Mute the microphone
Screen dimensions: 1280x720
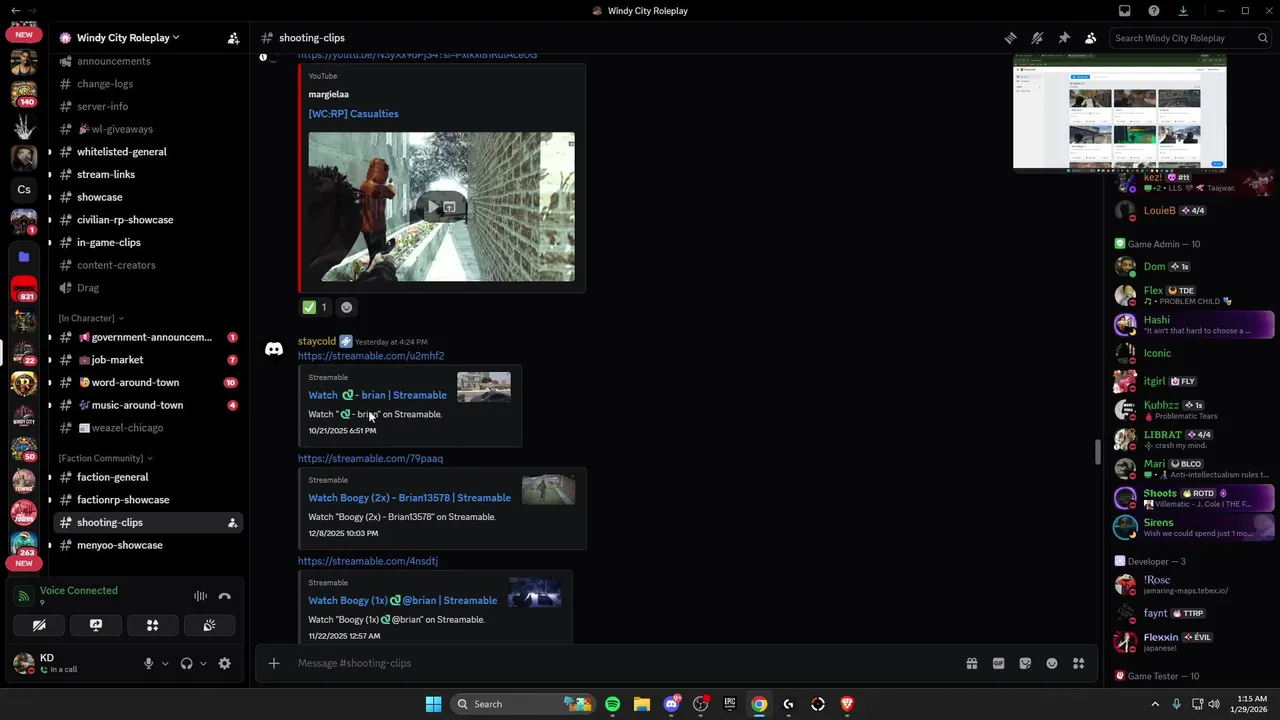[148, 663]
